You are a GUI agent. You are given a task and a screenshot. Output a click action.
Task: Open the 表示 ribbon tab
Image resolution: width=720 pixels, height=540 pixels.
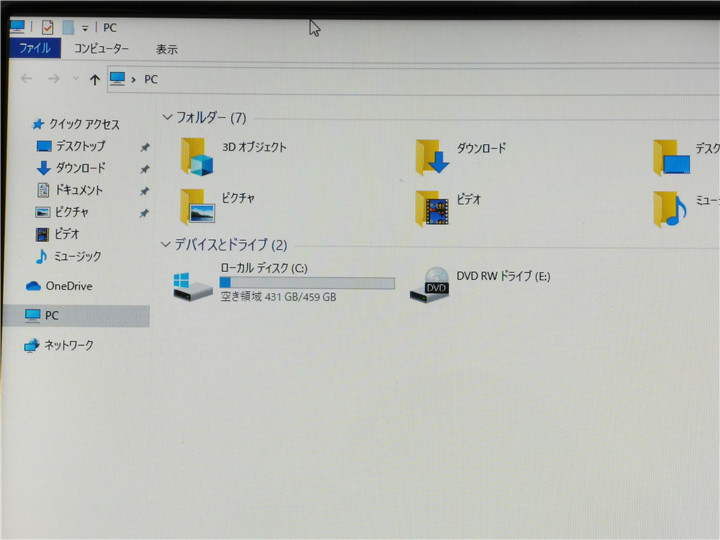(x=167, y=49)
